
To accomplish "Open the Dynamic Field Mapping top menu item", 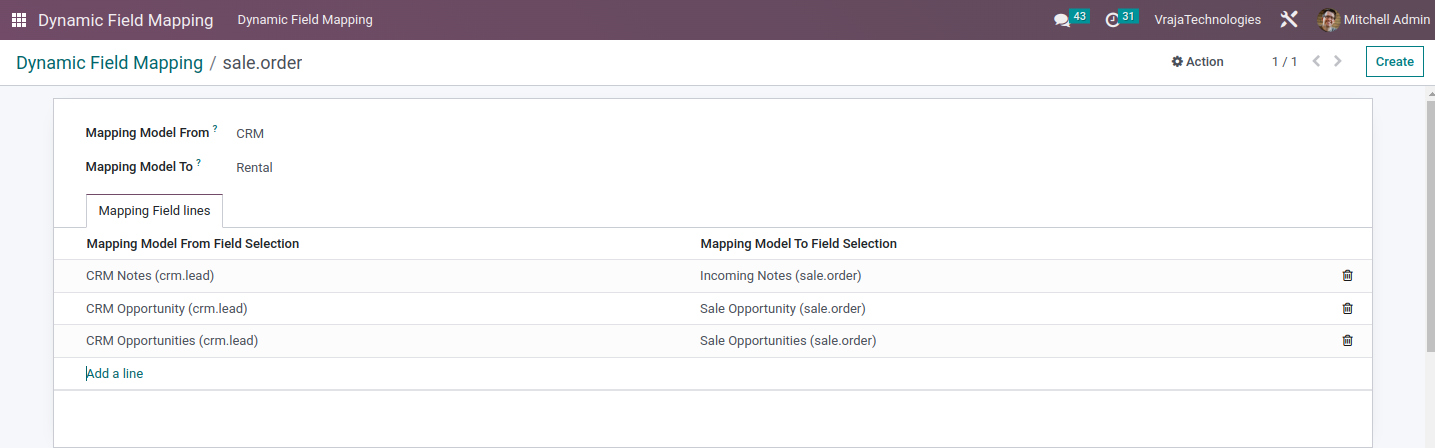I will [x=305, y=20].
